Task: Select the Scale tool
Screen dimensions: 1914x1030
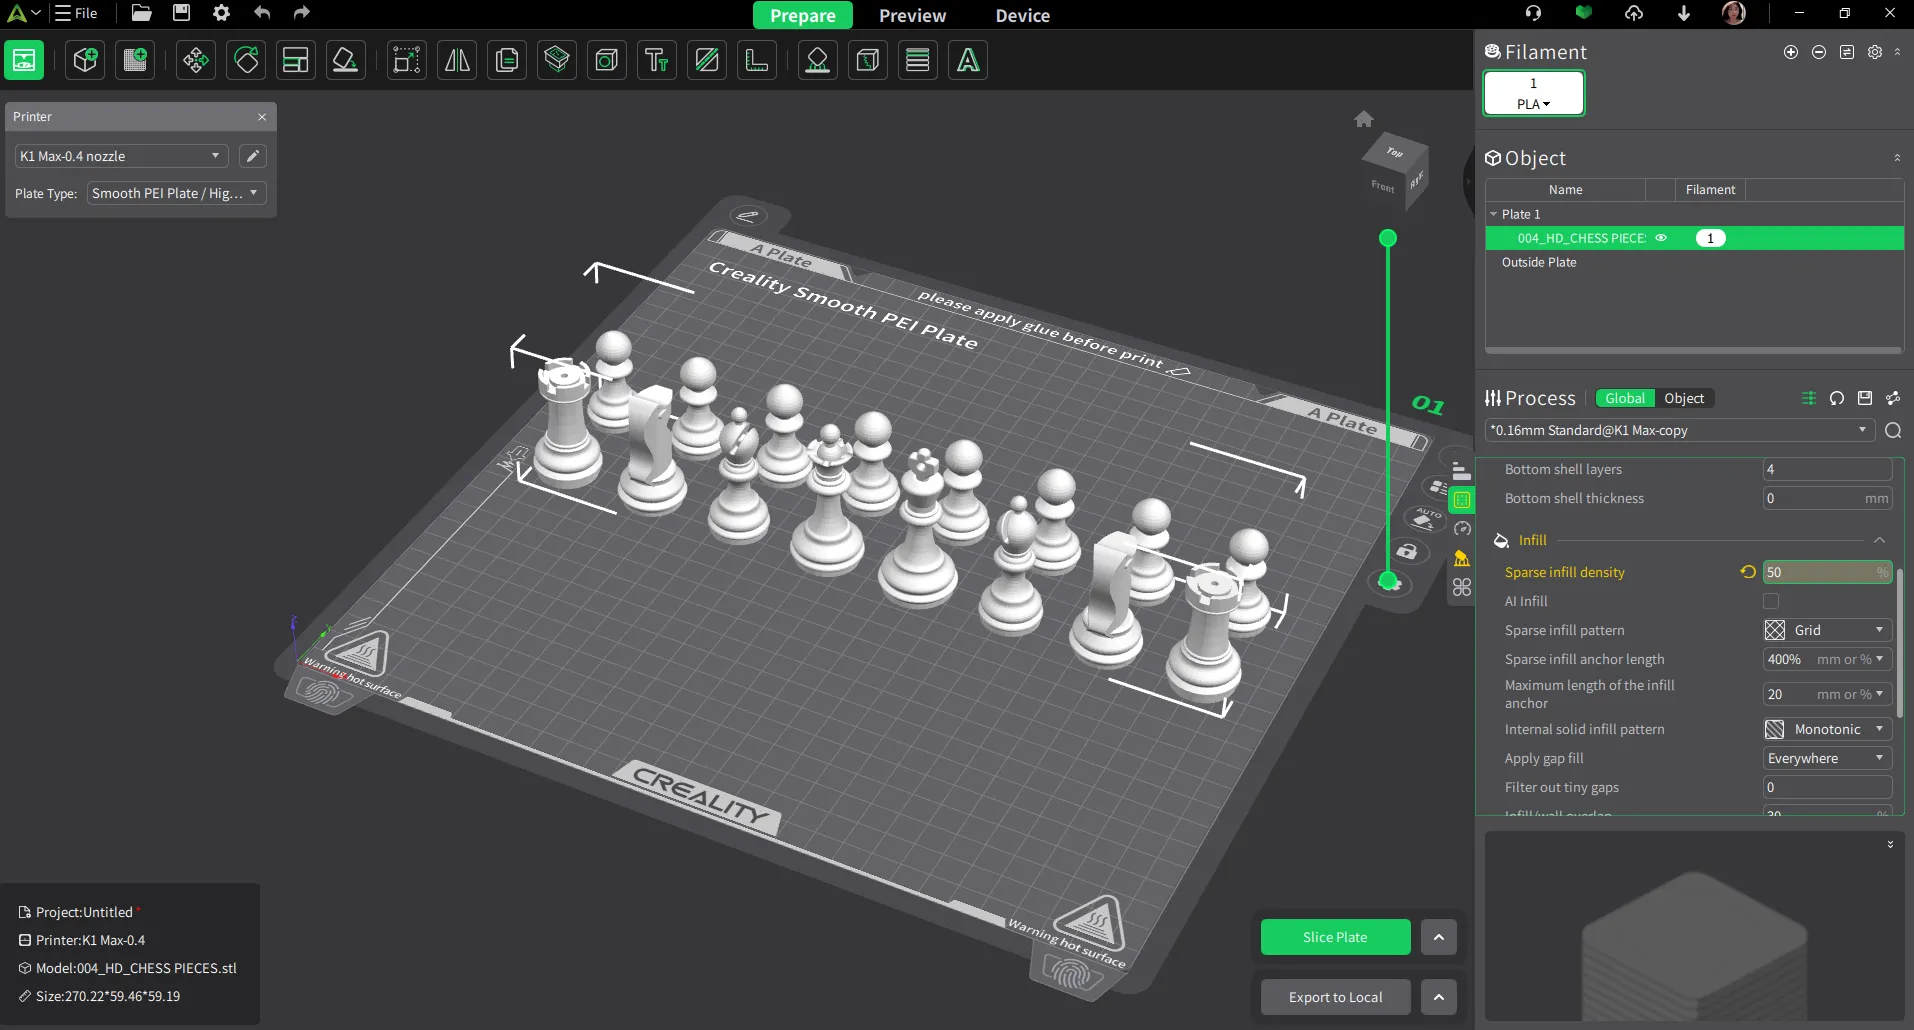Action: pyautogui.click(x=407, y=60)
